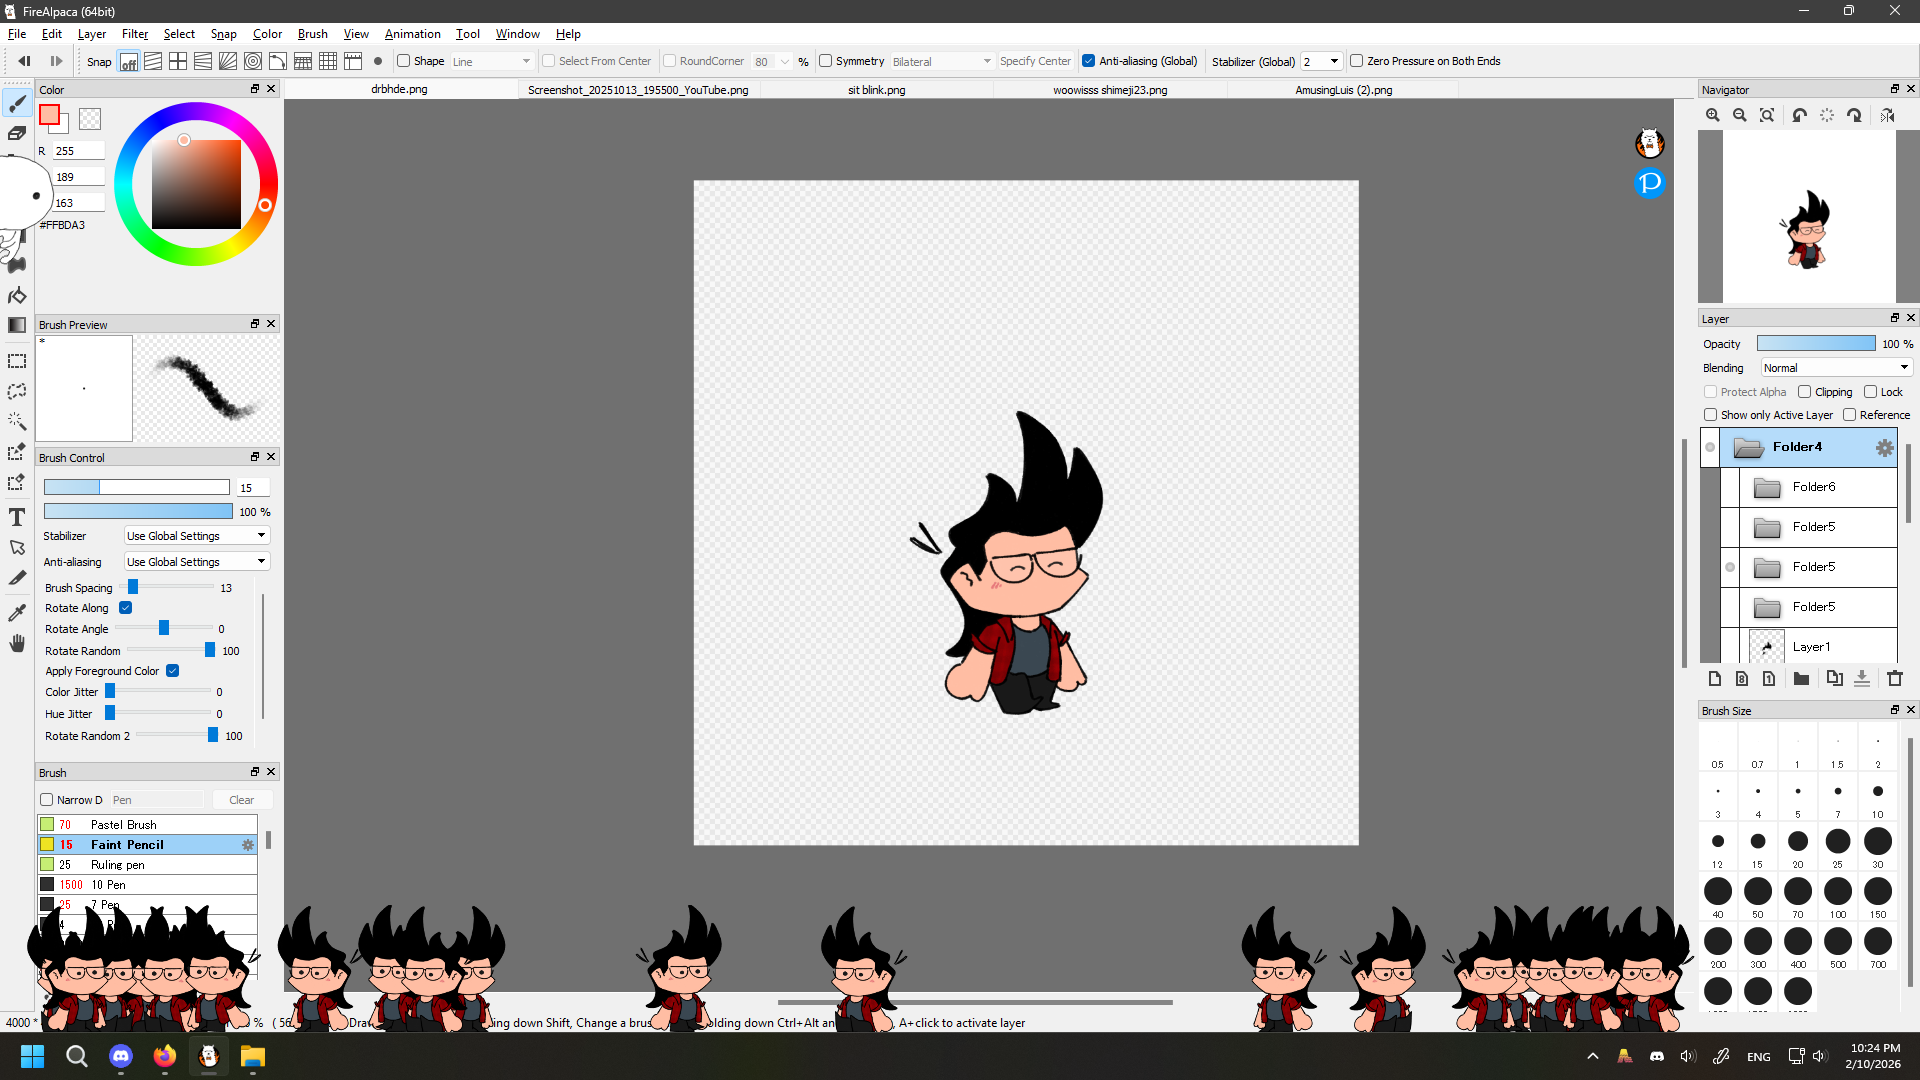Toggle the Clipping checkbox
This screenshot has height=1080, width=1920.
pyautogui.click(x=1805, y=392)
